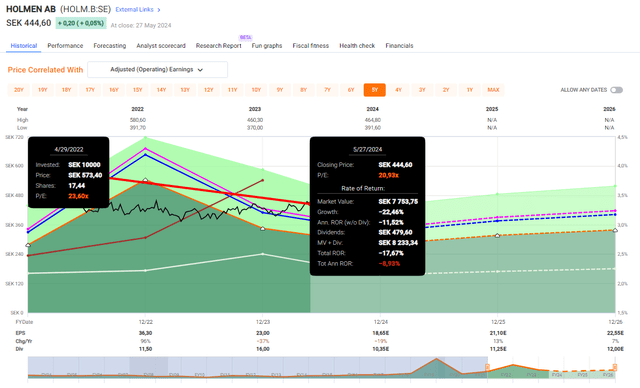Select the 7Y time range
The image size is (640, 388).
coord(327,90)
